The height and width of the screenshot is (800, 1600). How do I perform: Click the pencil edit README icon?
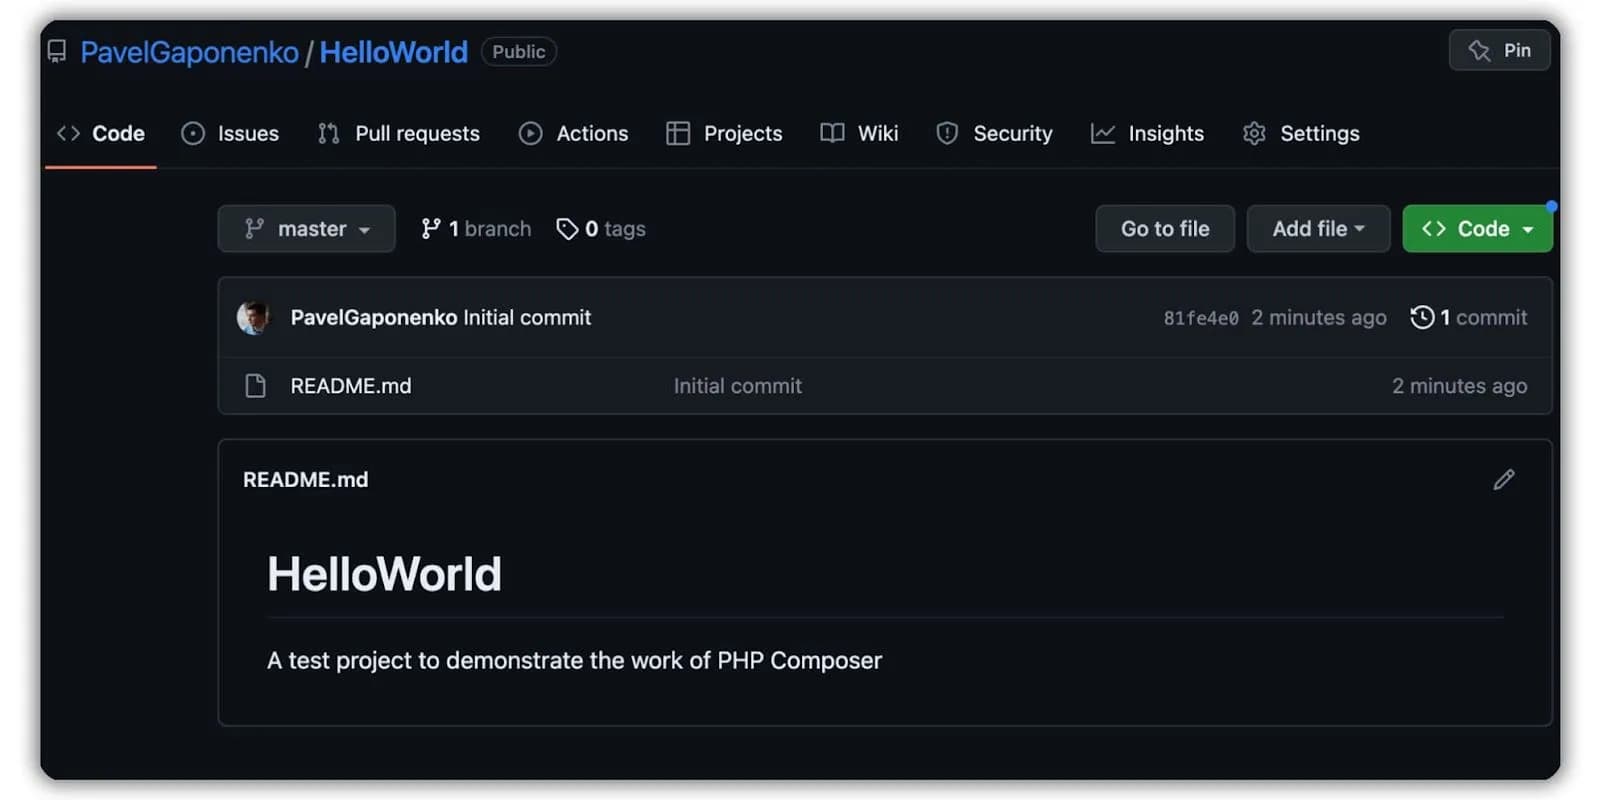coord(1503,480)
